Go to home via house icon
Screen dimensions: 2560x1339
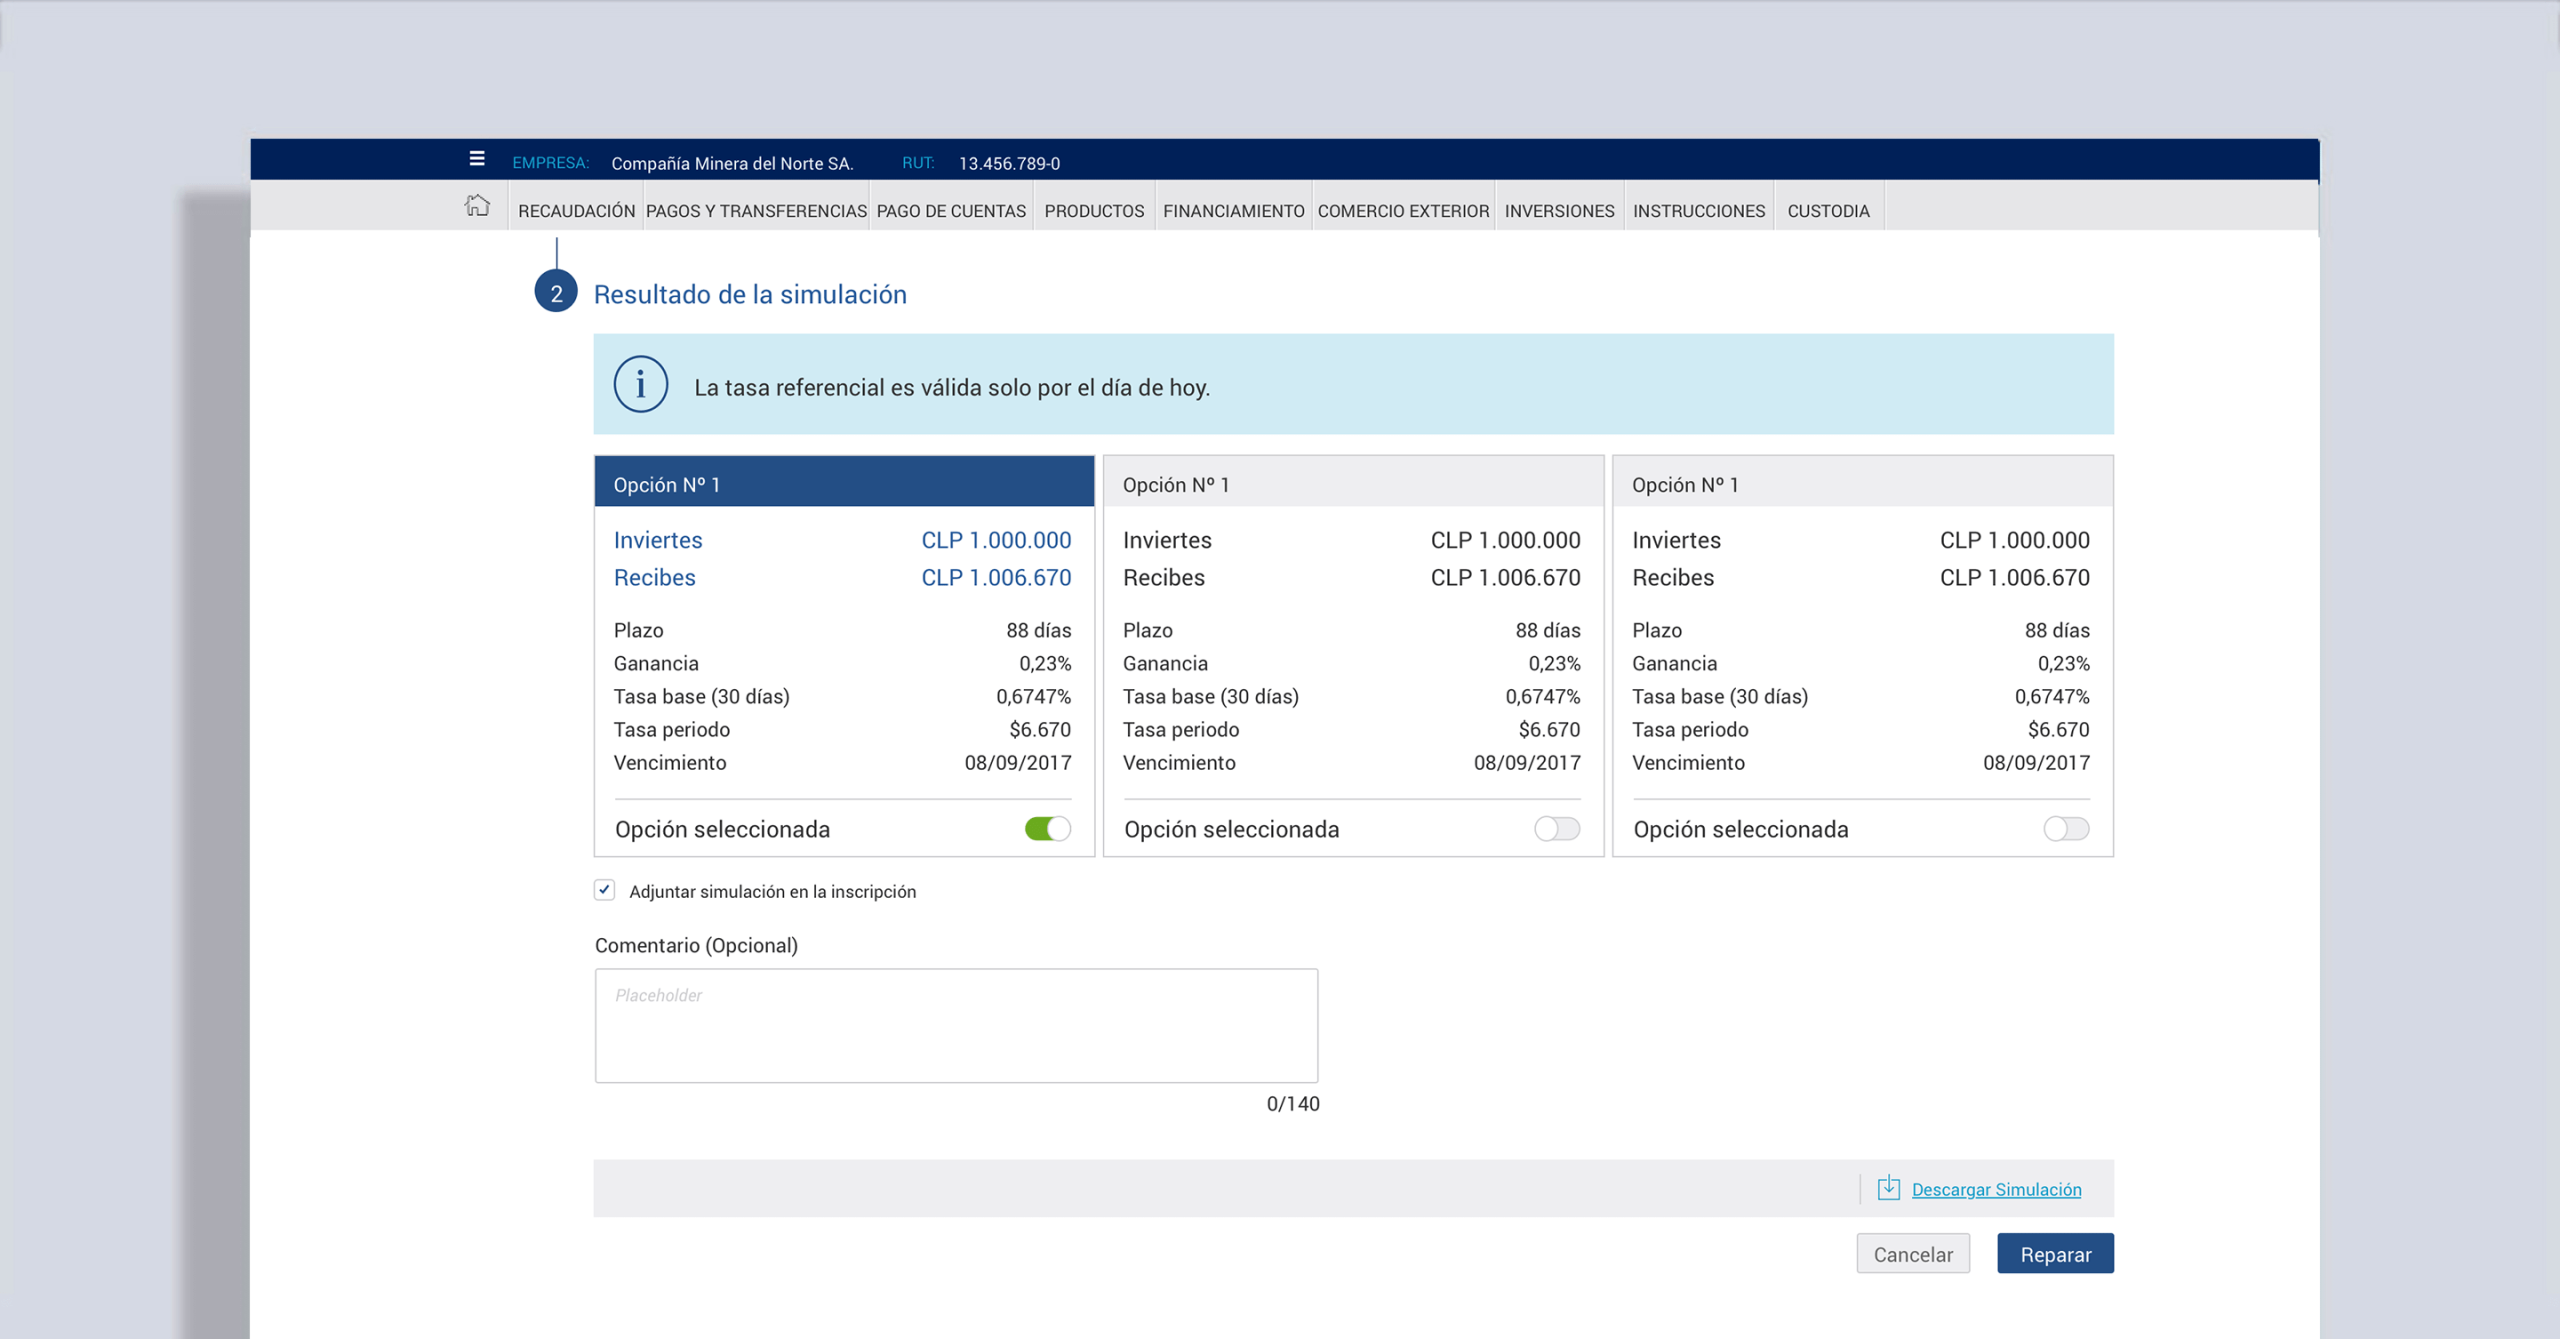point(478,206)
